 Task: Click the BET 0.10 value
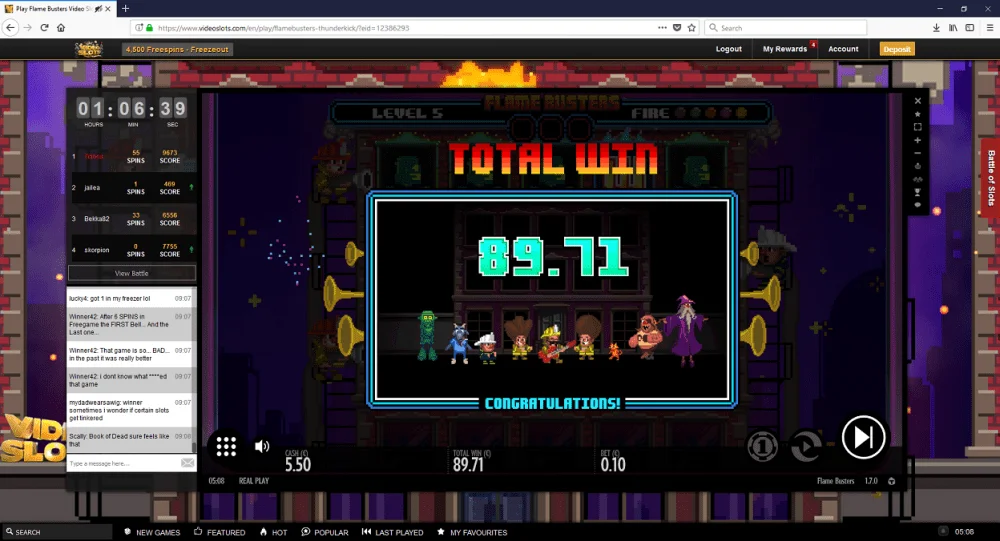pos(613,465)
